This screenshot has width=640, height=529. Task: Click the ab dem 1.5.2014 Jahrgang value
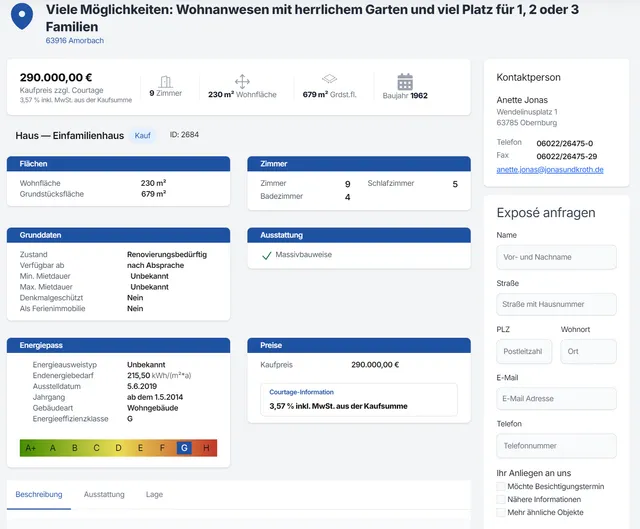155,397
